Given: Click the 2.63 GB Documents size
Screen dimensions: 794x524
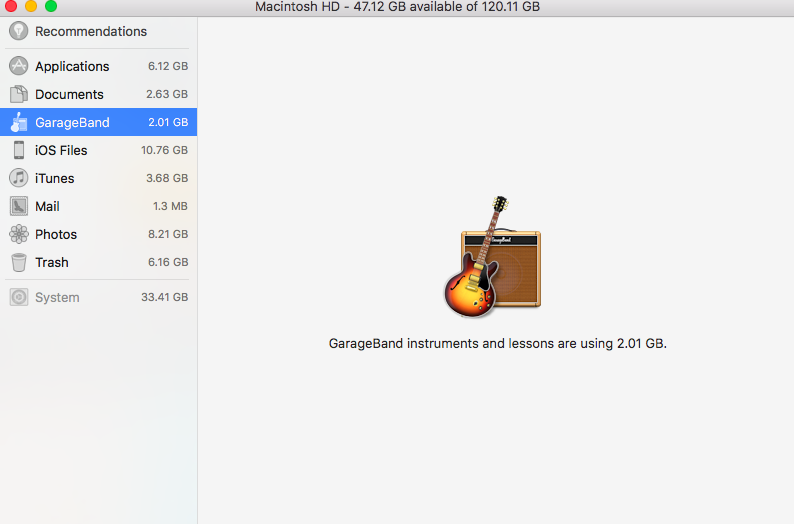Looking at the screenshot, I should click(167, 94).
